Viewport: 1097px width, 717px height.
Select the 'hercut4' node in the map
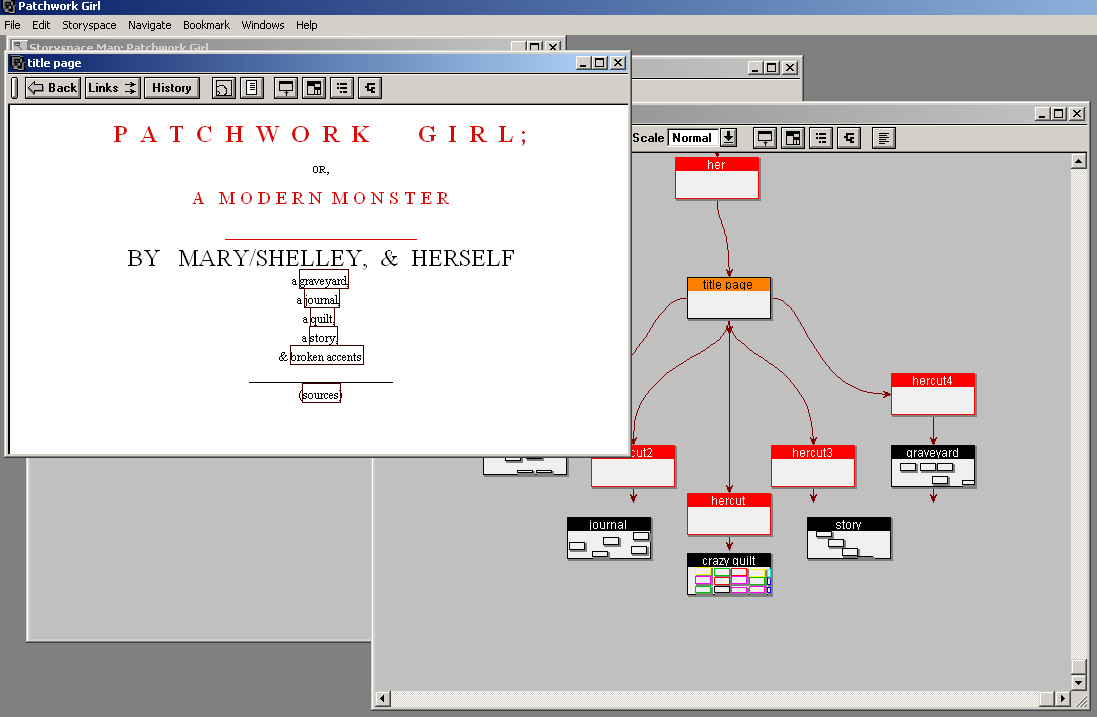coord(933,394)
